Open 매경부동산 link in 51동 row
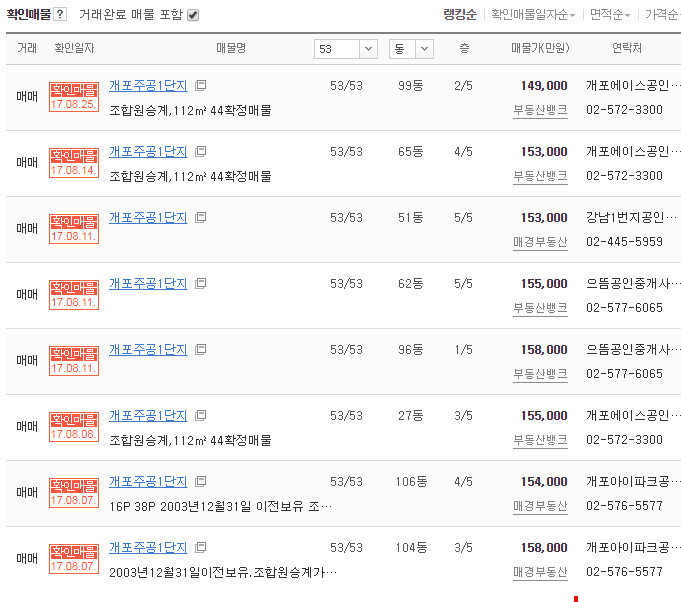 [x=540, y=242]
